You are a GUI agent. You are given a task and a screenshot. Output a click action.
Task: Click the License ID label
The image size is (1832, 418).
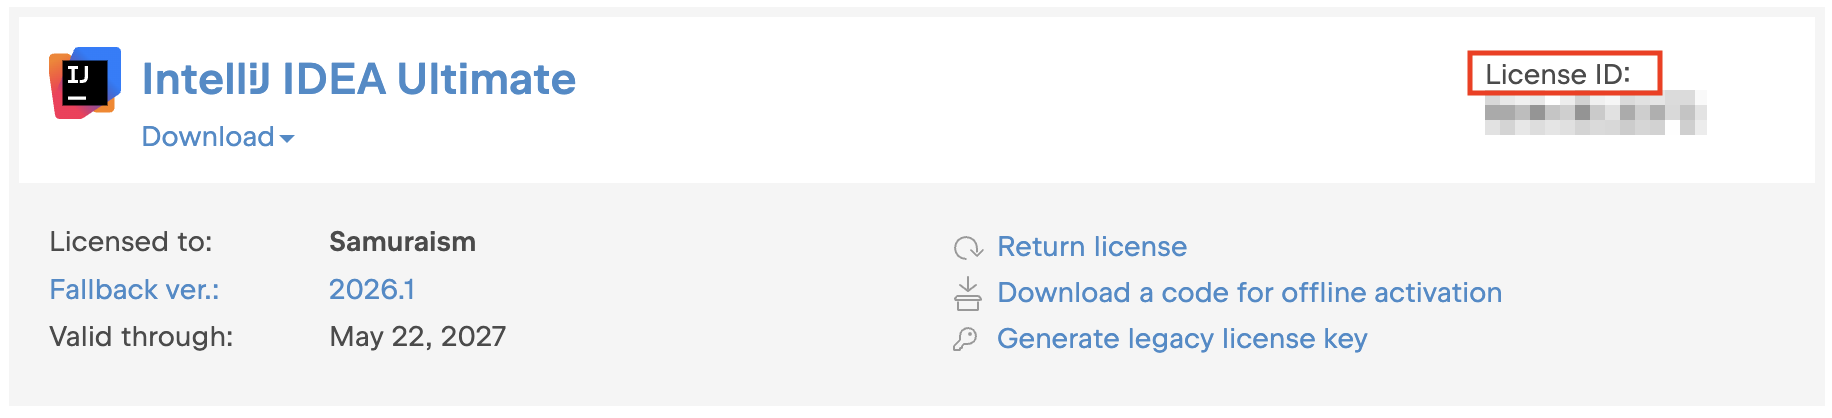click(x=1558, y=74)
